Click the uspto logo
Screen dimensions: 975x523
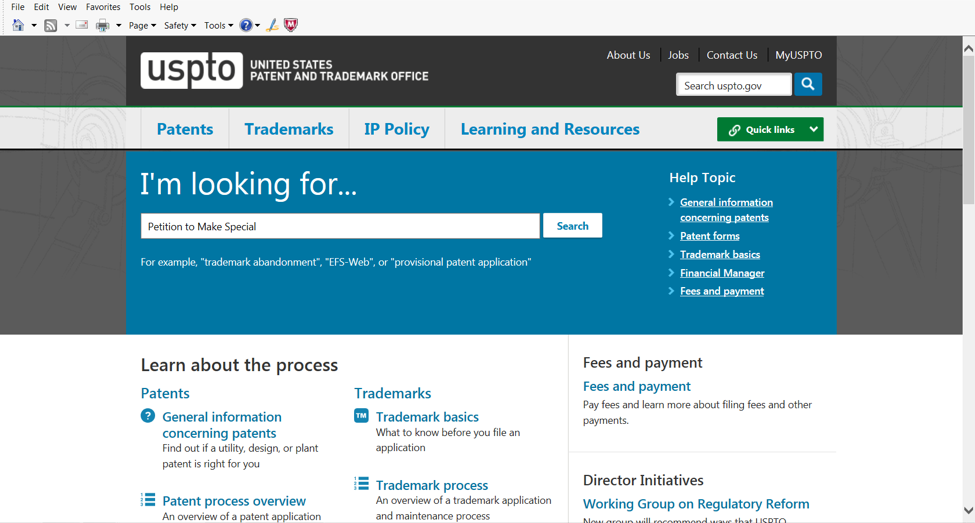192,70
